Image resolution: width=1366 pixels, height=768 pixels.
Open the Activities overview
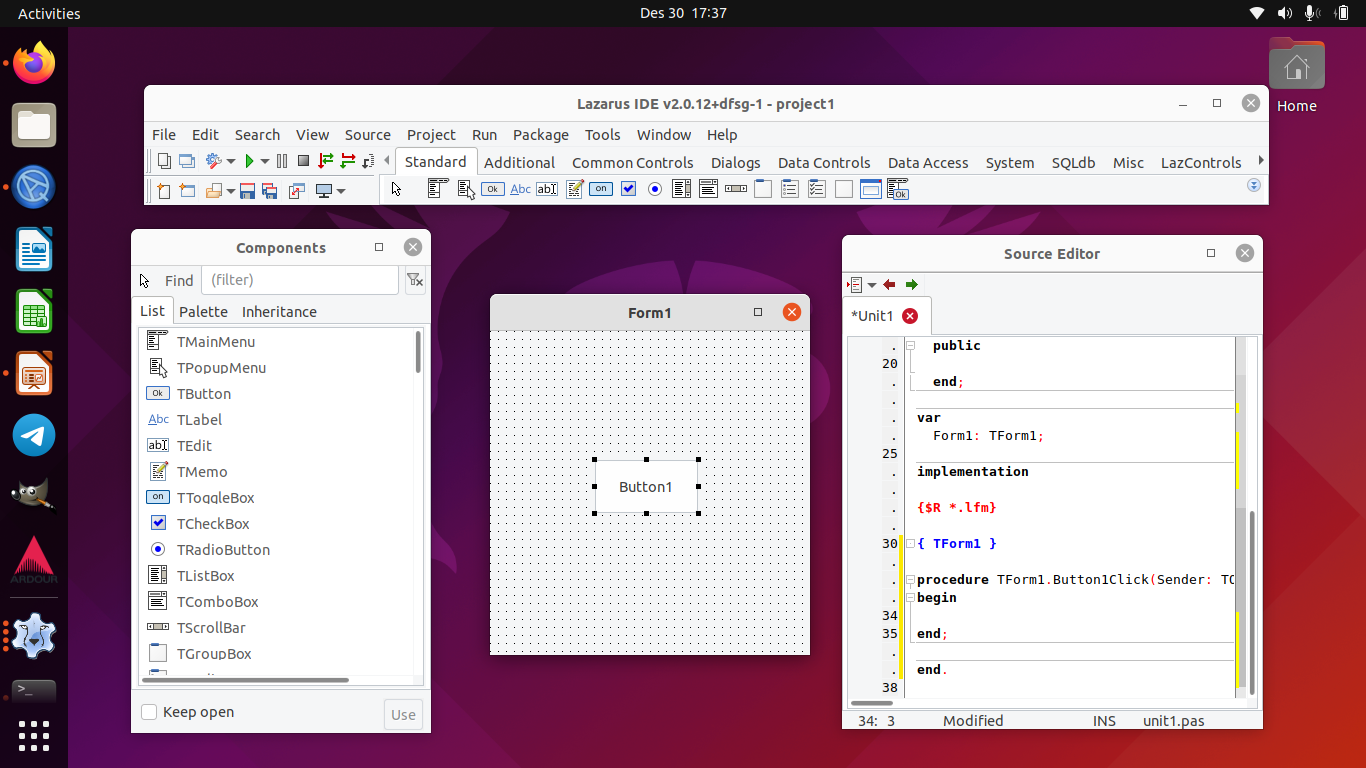pyautogui.click(x=49, y=13)
